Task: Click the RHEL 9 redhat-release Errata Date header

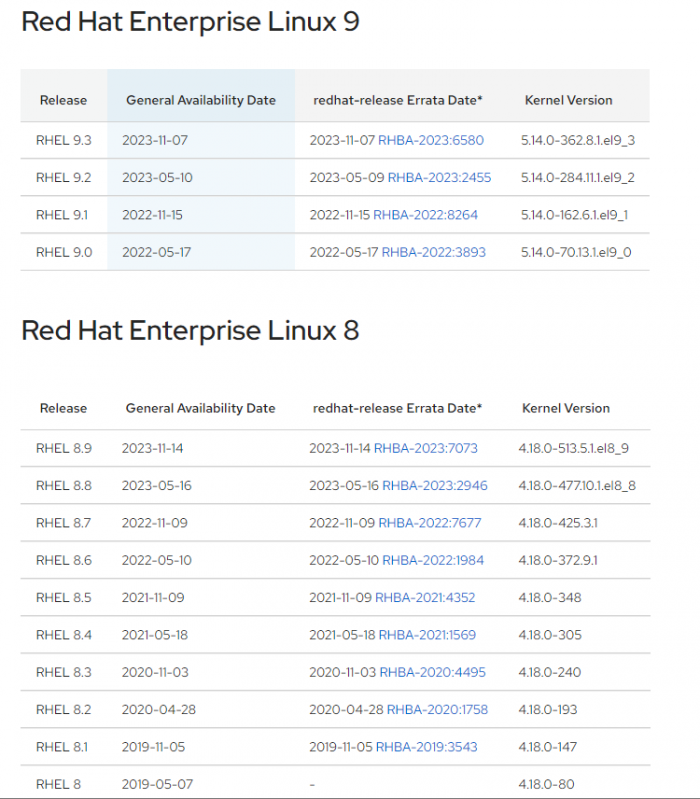Action: [x=398, y=100]
